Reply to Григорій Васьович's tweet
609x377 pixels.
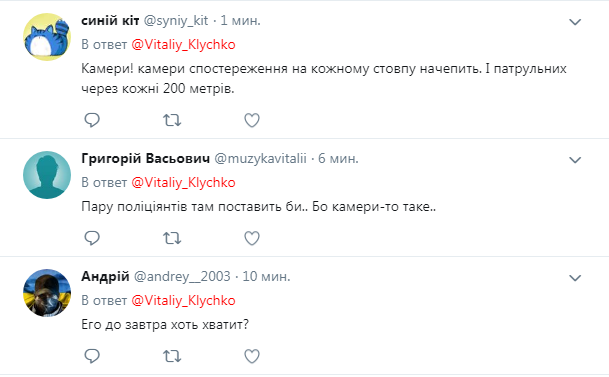click(92, 238)
